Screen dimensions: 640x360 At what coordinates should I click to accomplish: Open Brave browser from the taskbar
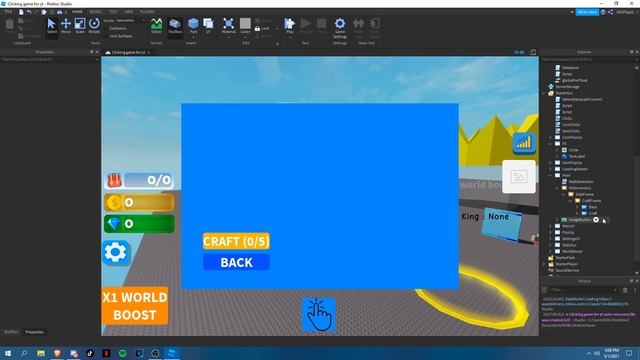click(x=57, y=353)
